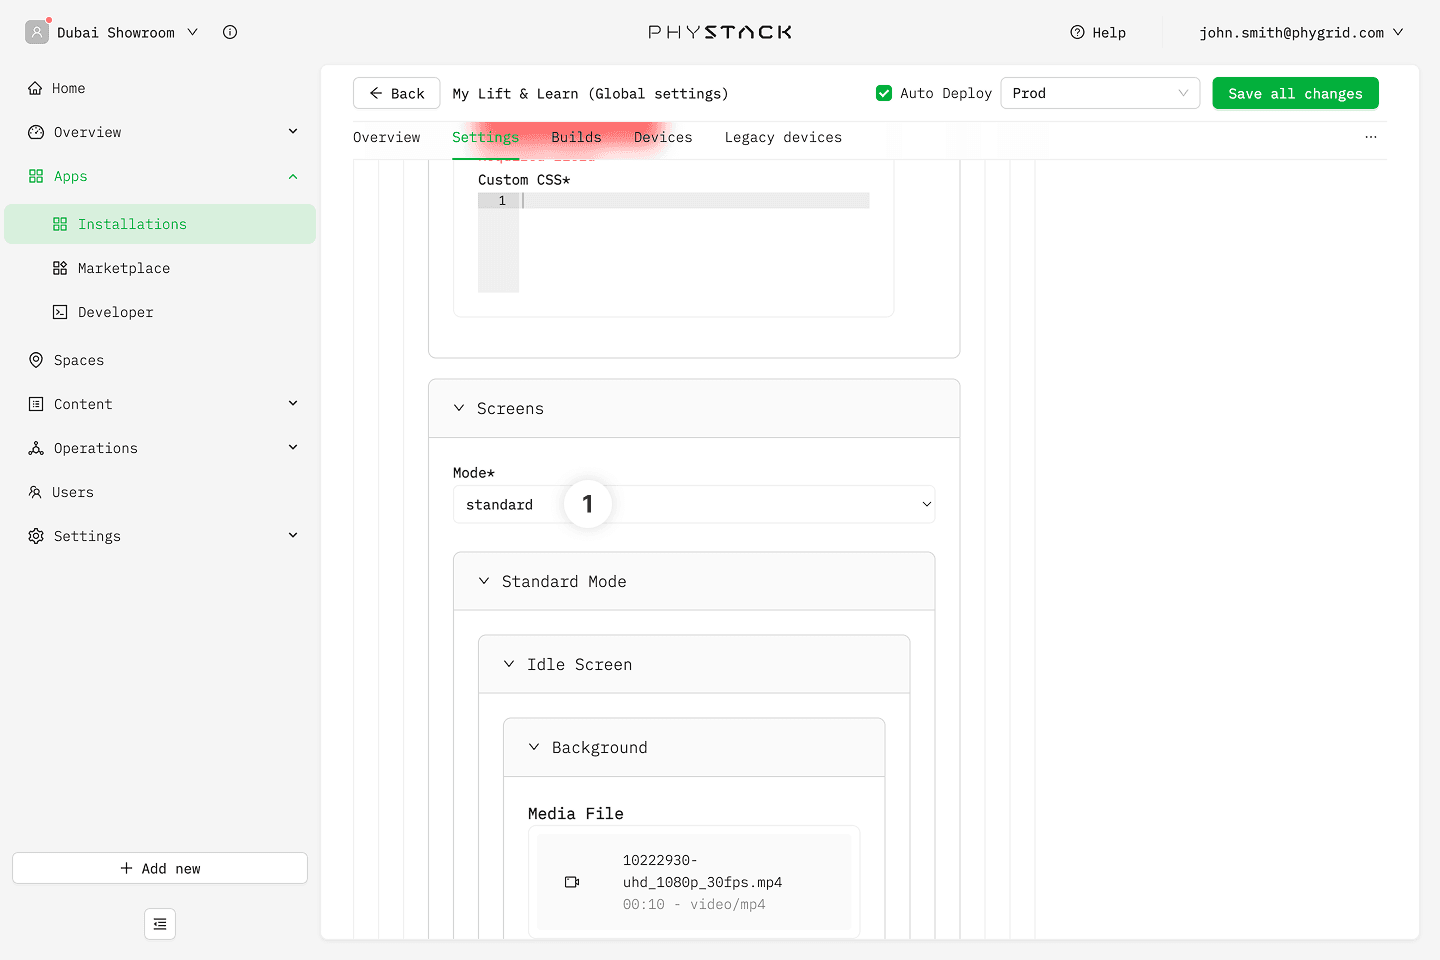
Task: Click the Help question mark icon
Action: click(x=1077, y=32)
